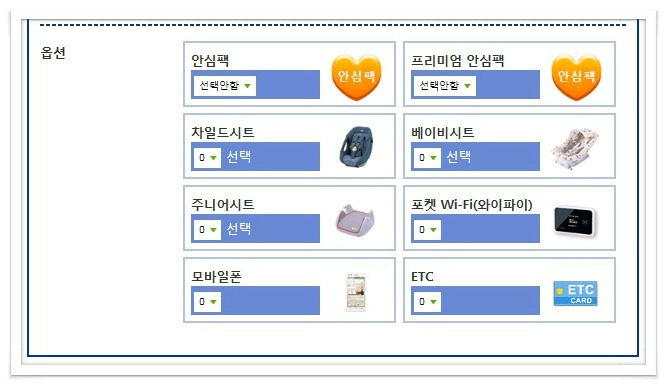Click the mobile phone image
This screenshot has height=385, width=667.
click(356, 292)
